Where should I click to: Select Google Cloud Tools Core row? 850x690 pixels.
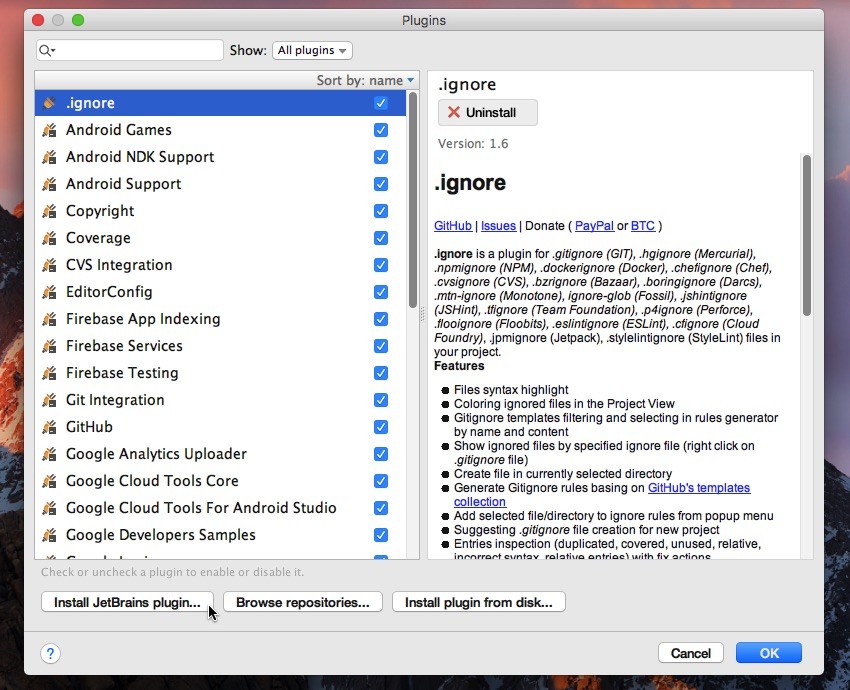click(x=220, y=481)
